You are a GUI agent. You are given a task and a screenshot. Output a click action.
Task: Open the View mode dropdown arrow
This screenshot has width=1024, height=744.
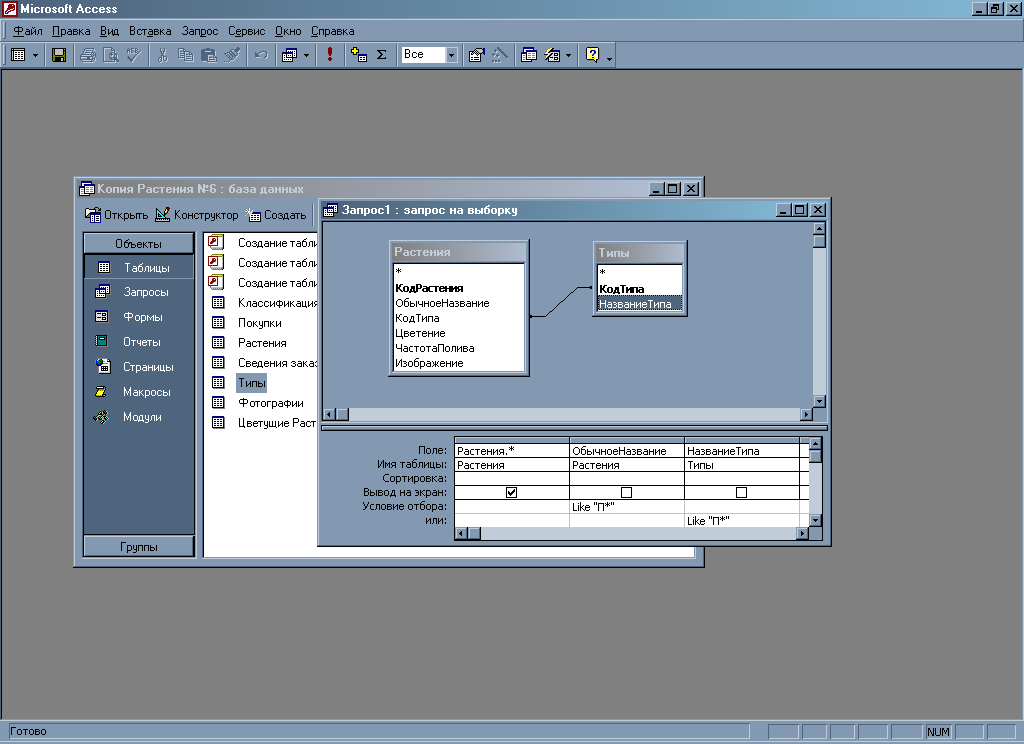click(35, 55)
